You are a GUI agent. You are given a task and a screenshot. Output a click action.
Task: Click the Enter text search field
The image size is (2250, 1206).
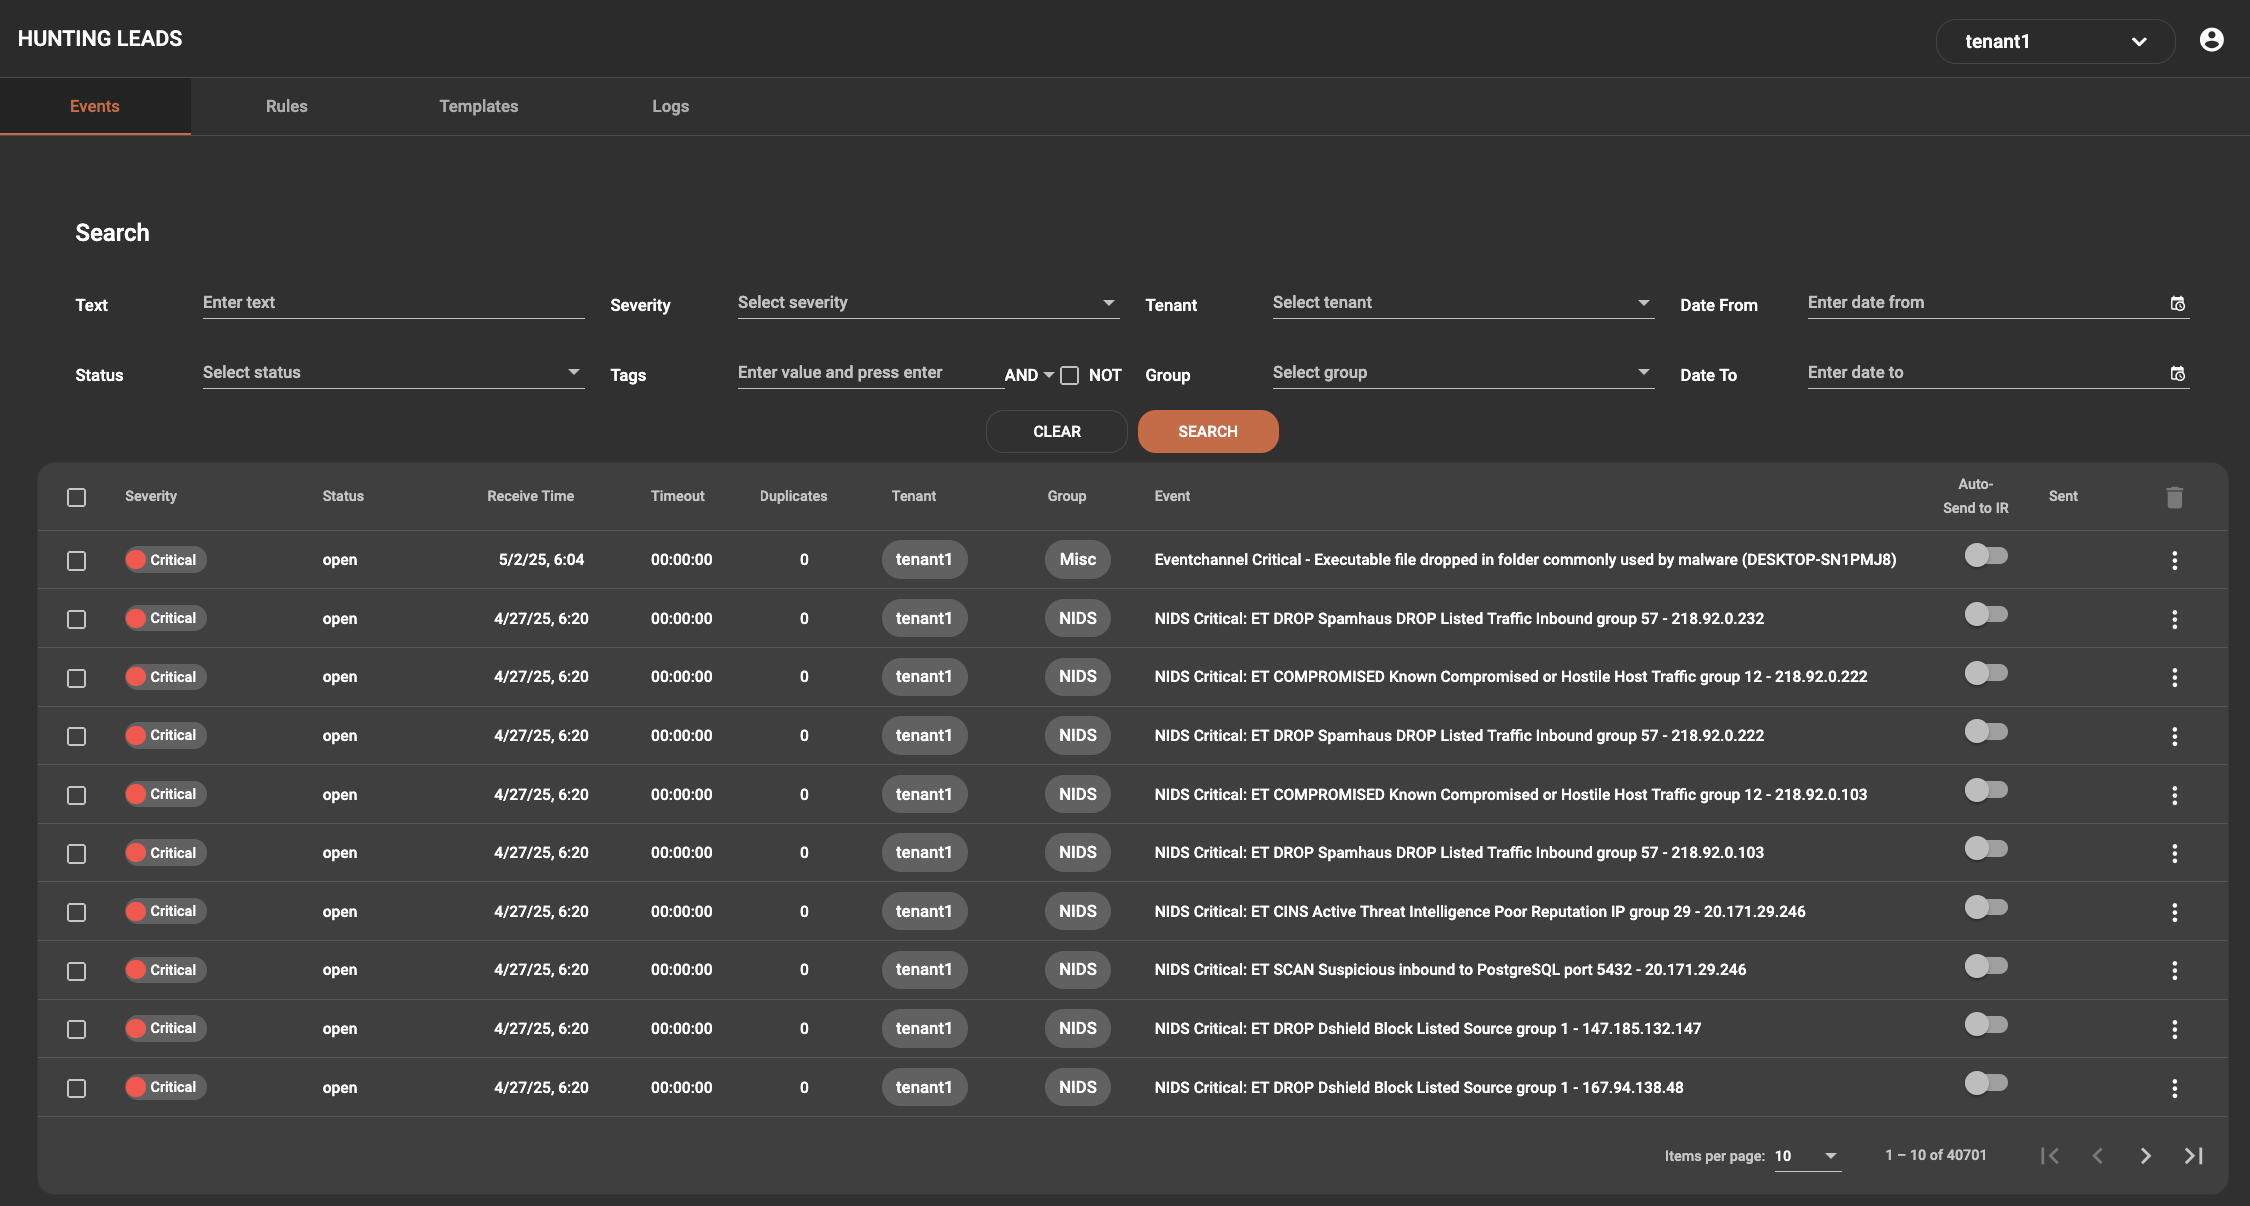(393, 303)
